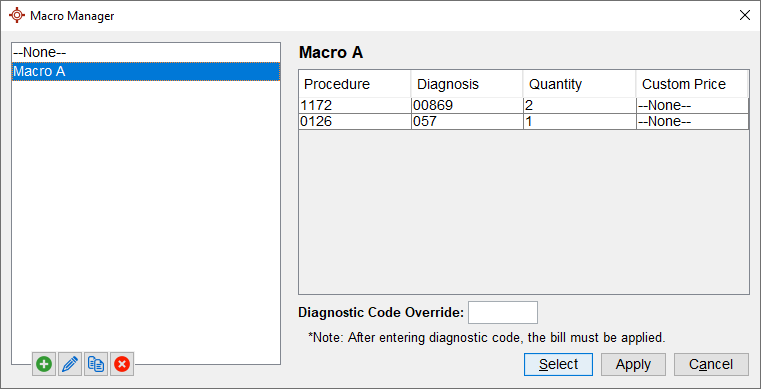The height and width of the screenshot is (389, 761).
Task: Select the --None-- list entry
Action: click(146, 52)
